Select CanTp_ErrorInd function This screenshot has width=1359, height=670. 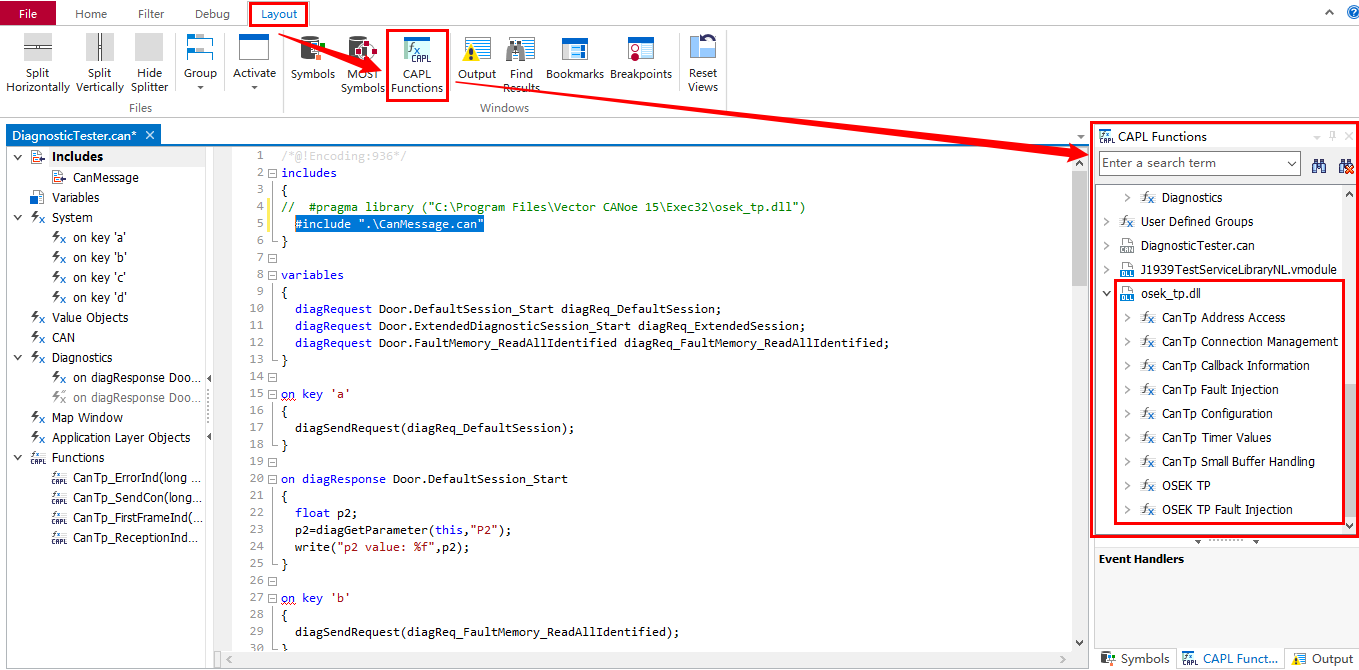[136, 477]
